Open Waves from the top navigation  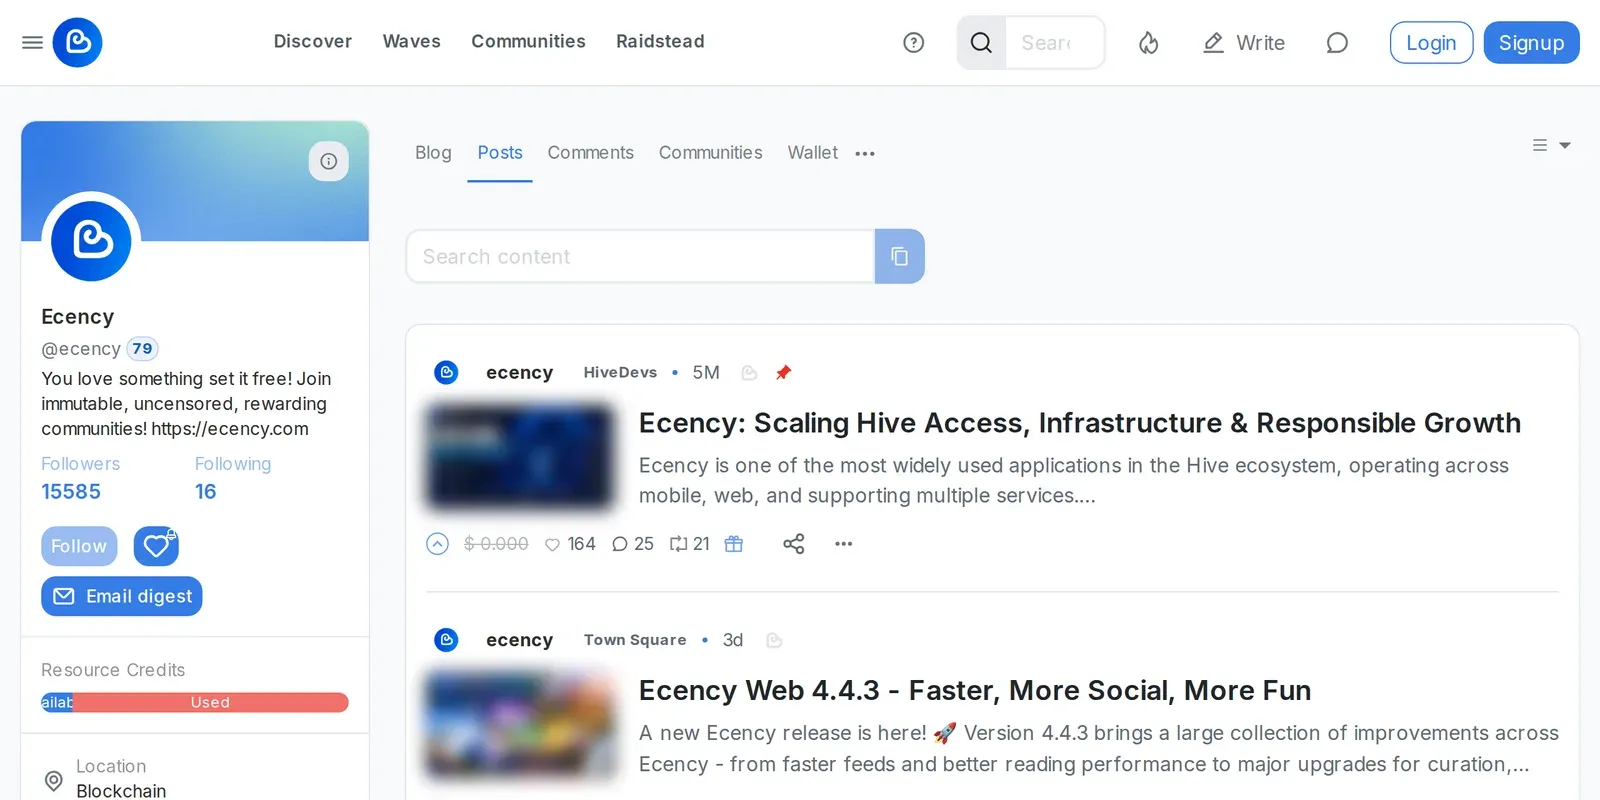(x=412, y=42)
